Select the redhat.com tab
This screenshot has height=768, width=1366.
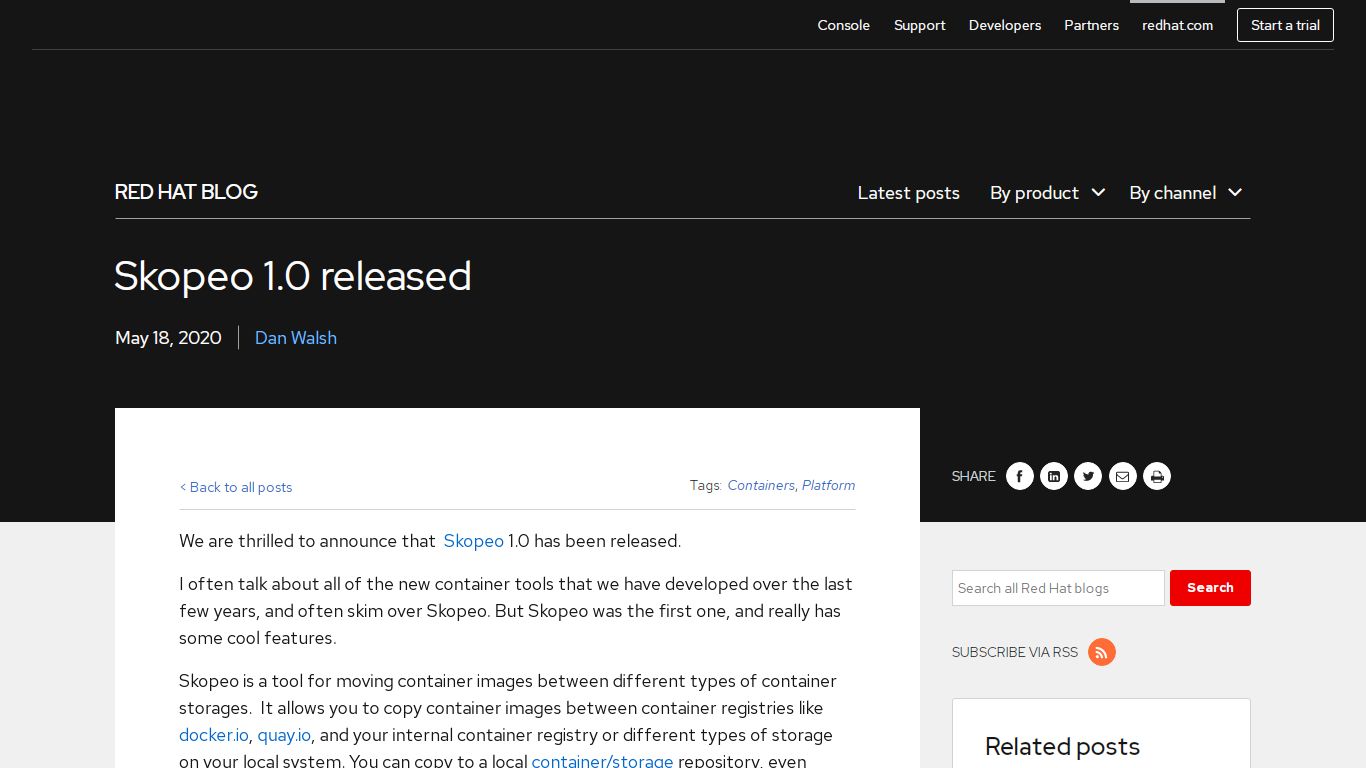[1178, 25]
